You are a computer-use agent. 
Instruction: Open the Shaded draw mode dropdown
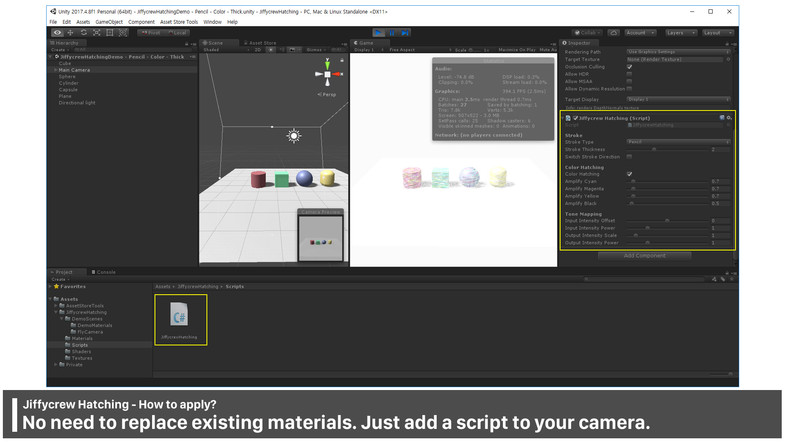(226, 50)
